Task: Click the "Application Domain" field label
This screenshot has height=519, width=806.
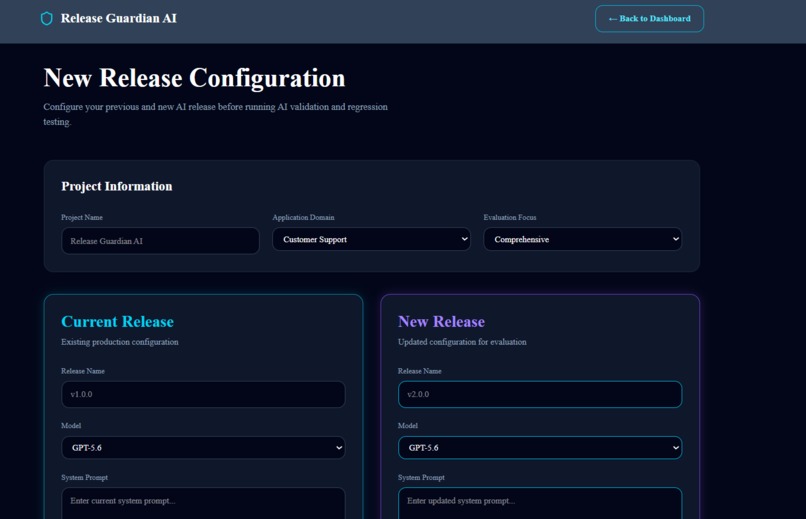Action: (303, 217)
